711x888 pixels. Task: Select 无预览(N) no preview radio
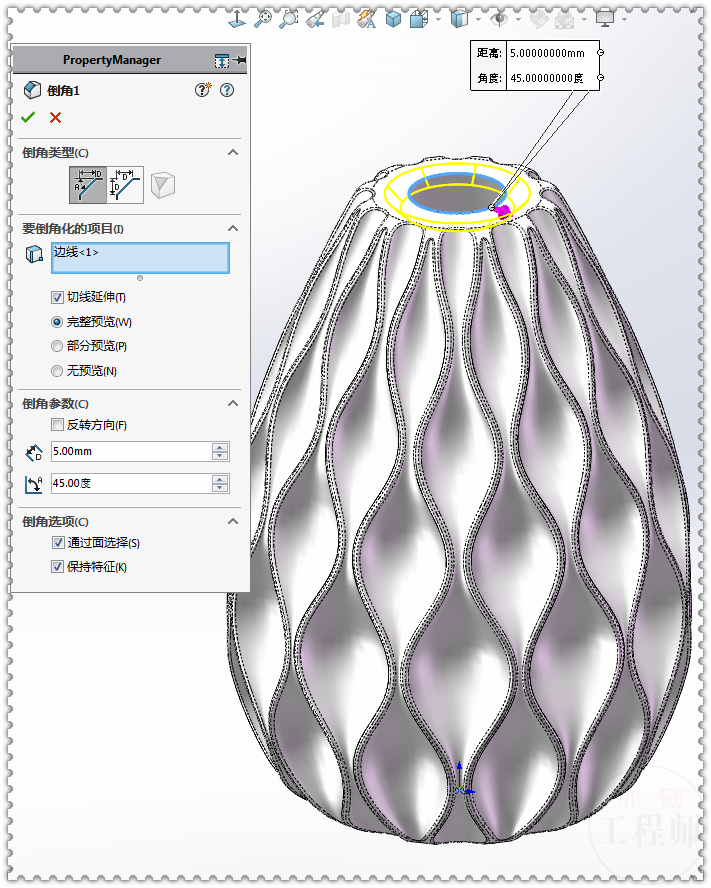57,371
